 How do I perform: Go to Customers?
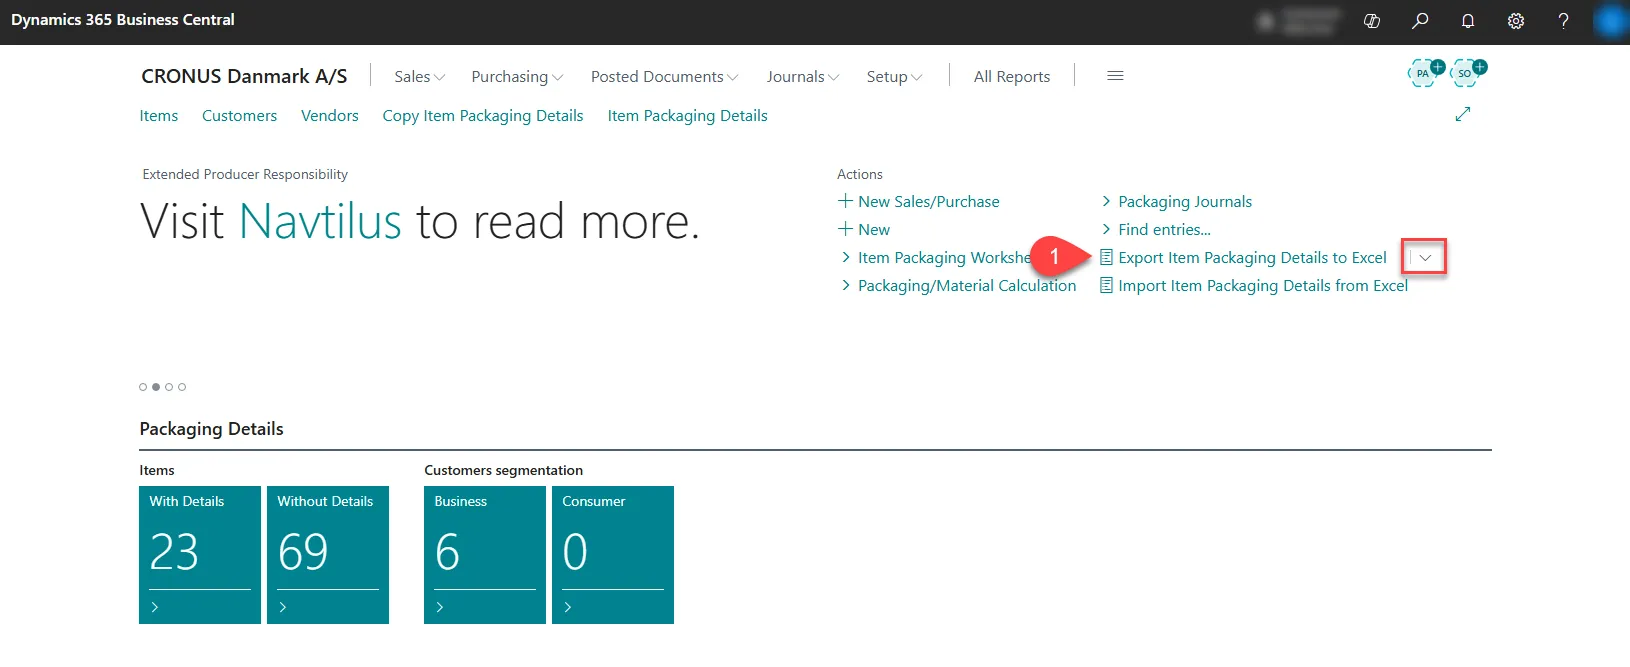[240, 116]
